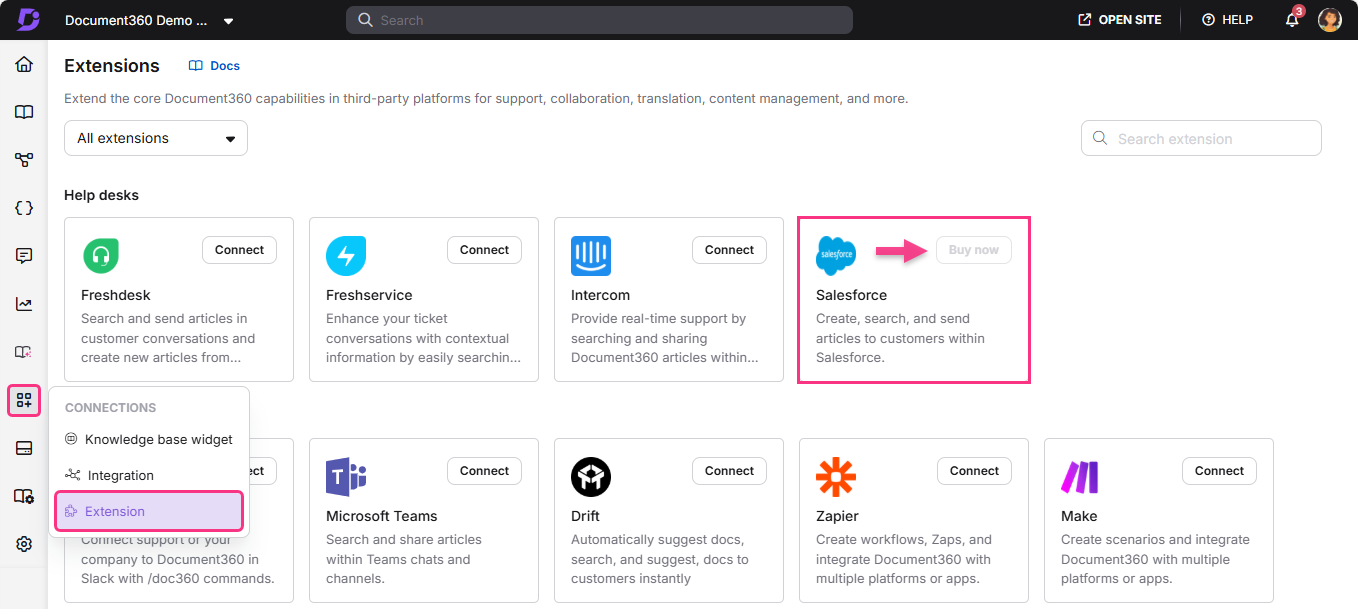Click the Docs book icon

pos(196,66)
